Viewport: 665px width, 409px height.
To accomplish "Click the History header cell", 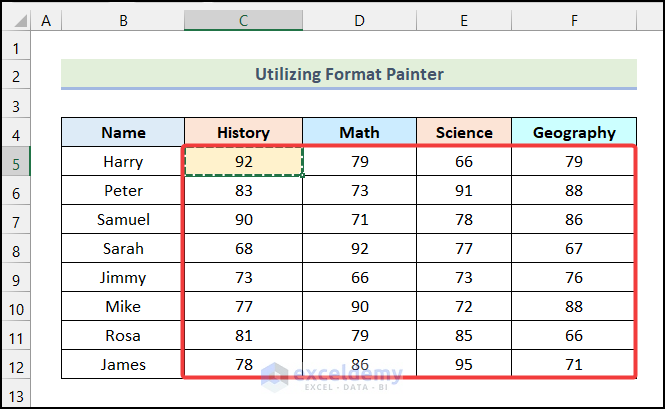I will [243, 132].
